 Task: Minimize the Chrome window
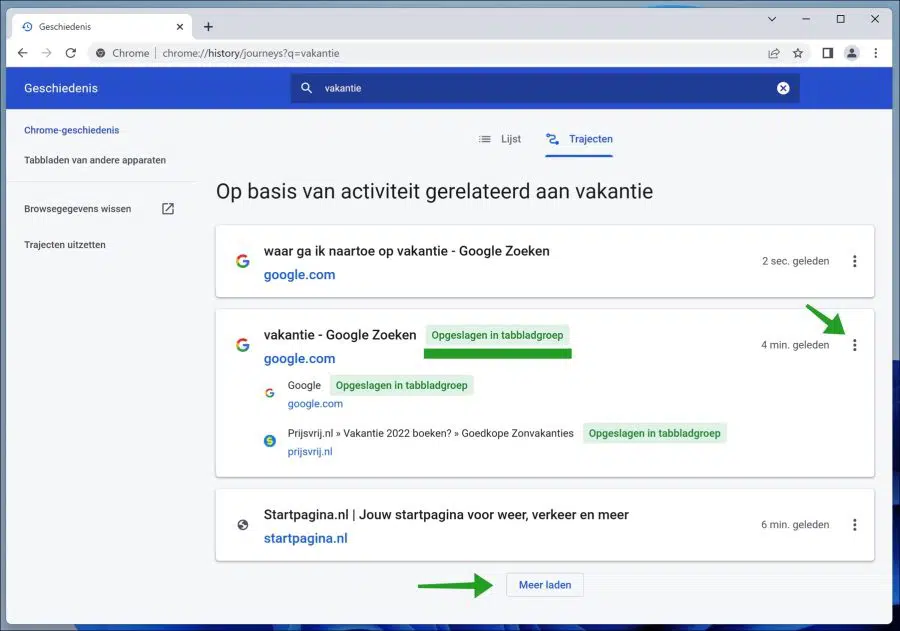coord(806,19)
